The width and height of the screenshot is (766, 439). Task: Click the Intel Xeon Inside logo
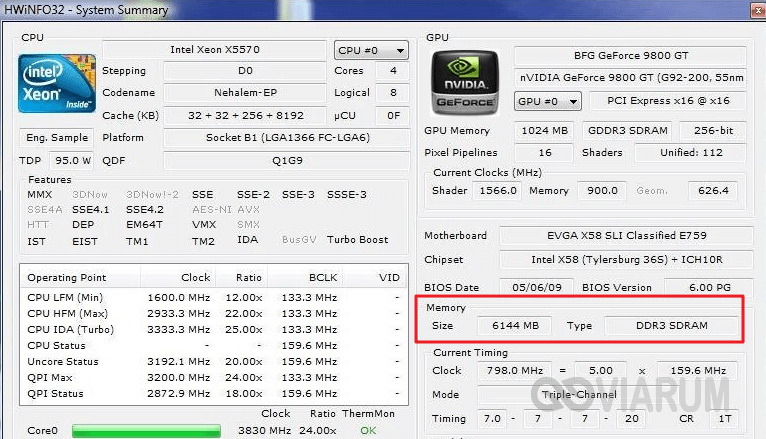pos(57,84)
